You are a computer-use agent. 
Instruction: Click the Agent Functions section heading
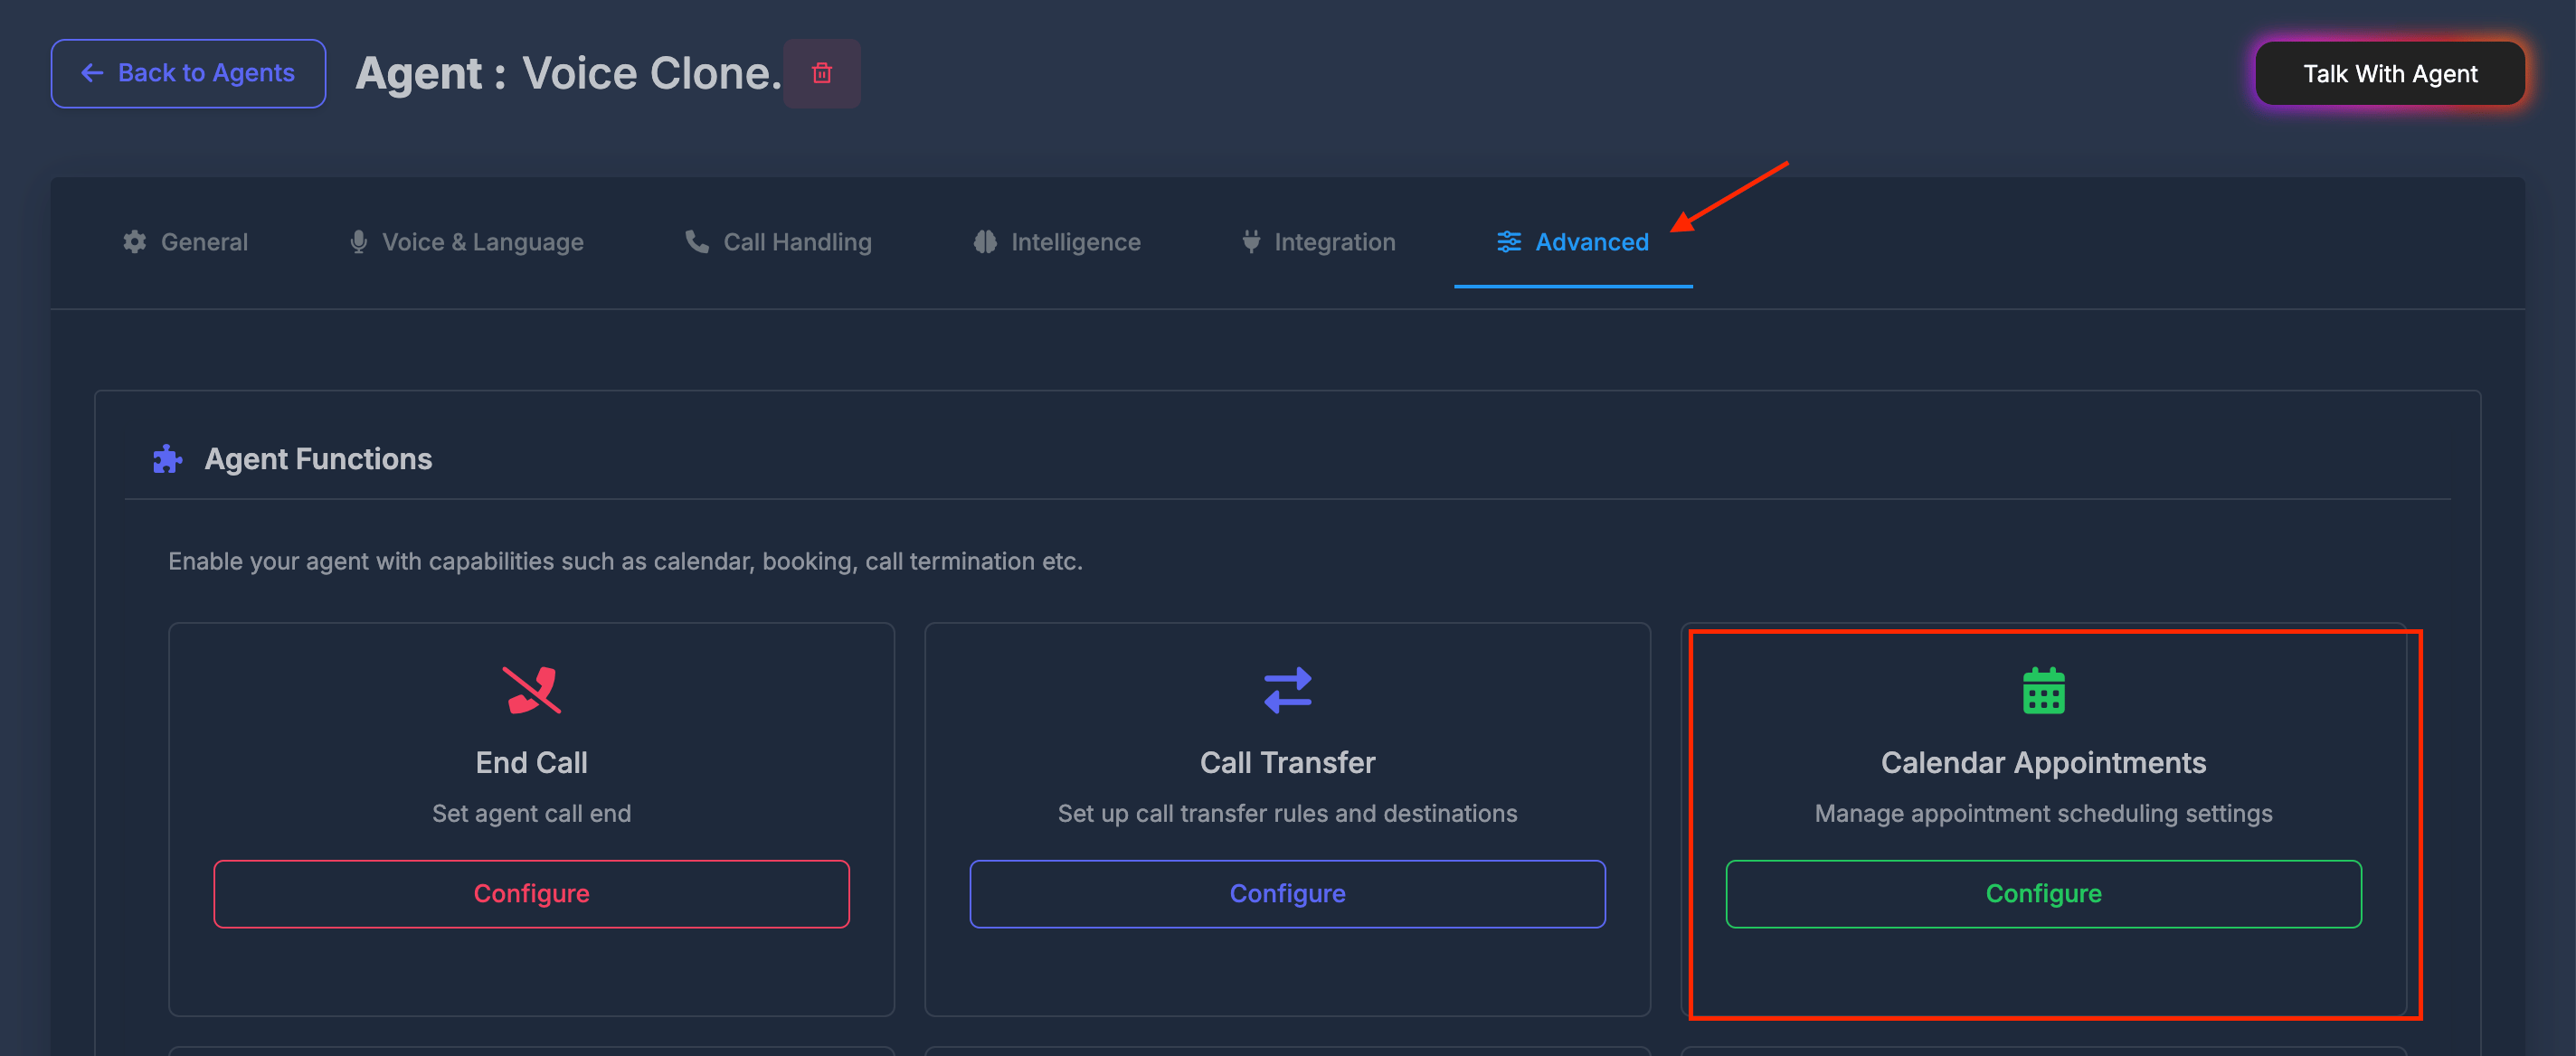(x=318, y=459)
